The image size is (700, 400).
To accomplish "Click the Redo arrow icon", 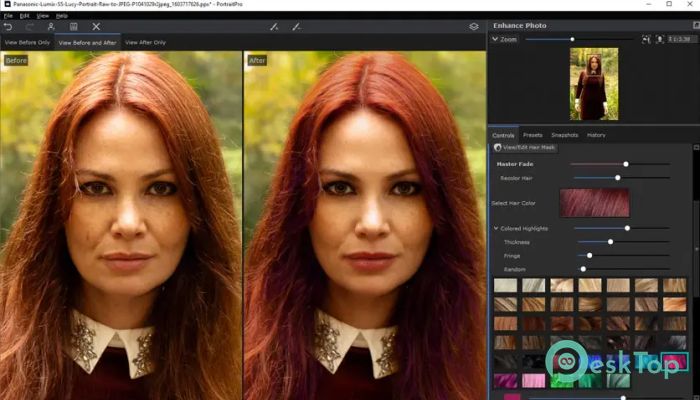I will pyautogui.click(x=29, y=27).
